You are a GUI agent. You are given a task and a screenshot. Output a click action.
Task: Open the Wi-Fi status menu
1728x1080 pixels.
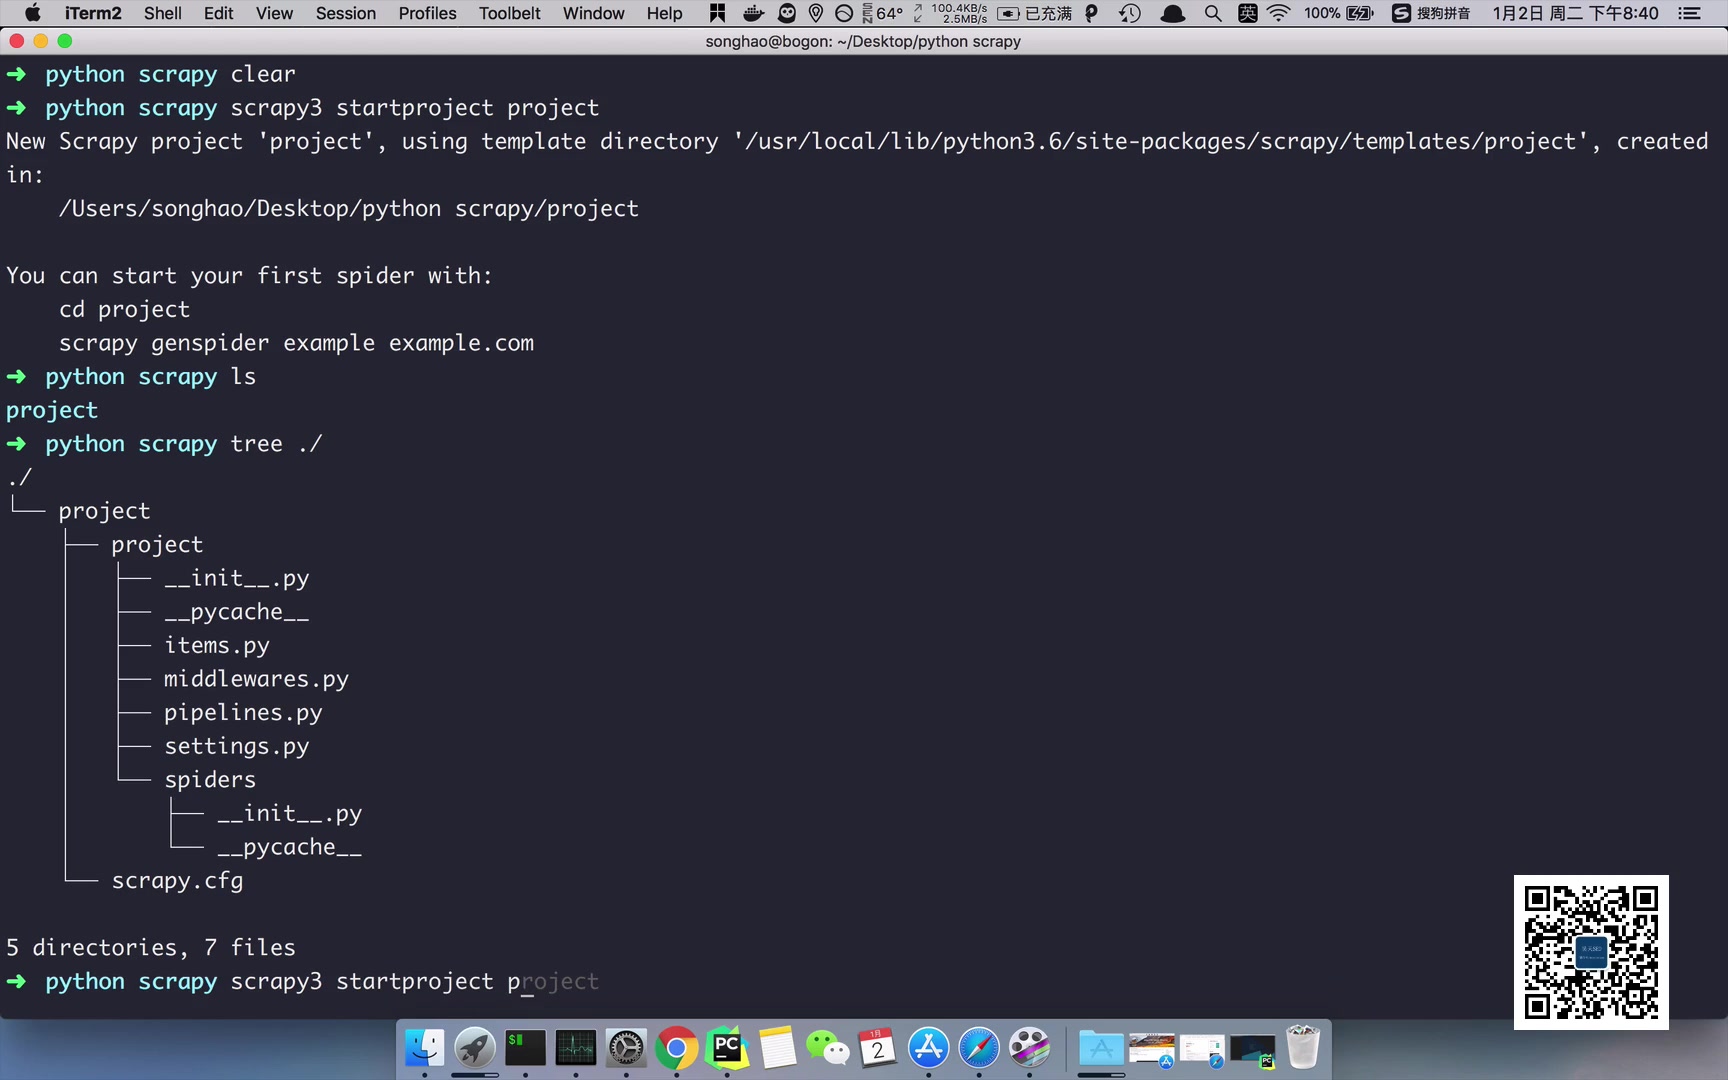coord(1279,13)
